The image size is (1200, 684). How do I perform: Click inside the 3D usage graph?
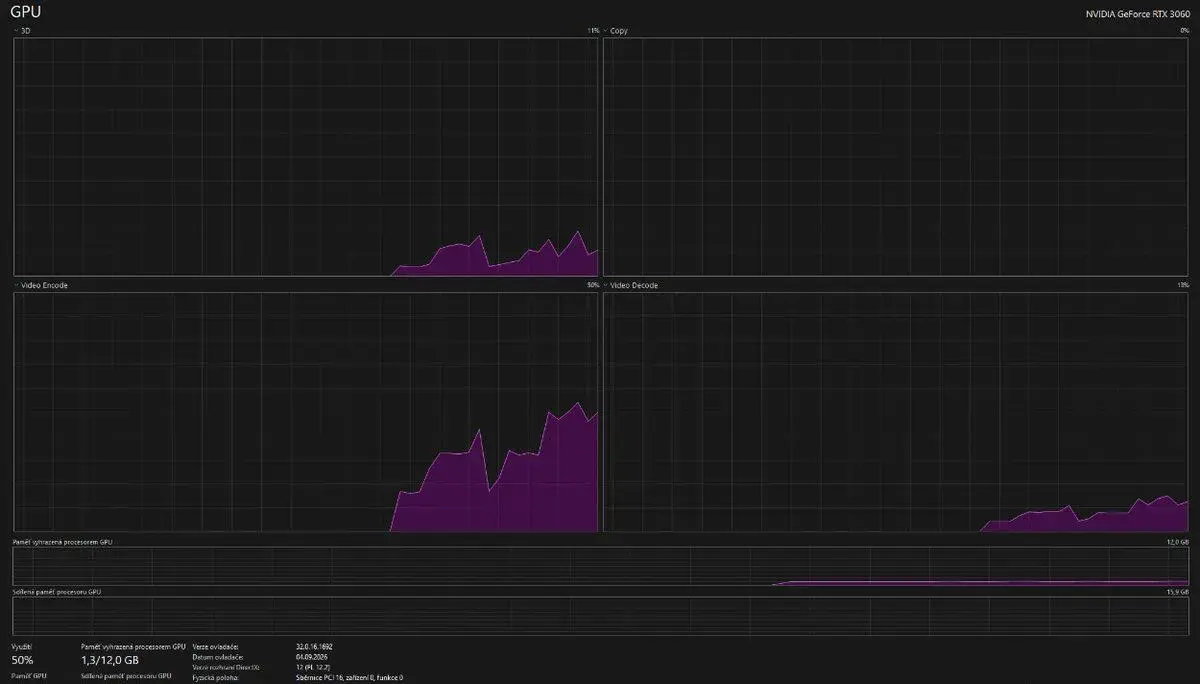(x=306, y=157)
